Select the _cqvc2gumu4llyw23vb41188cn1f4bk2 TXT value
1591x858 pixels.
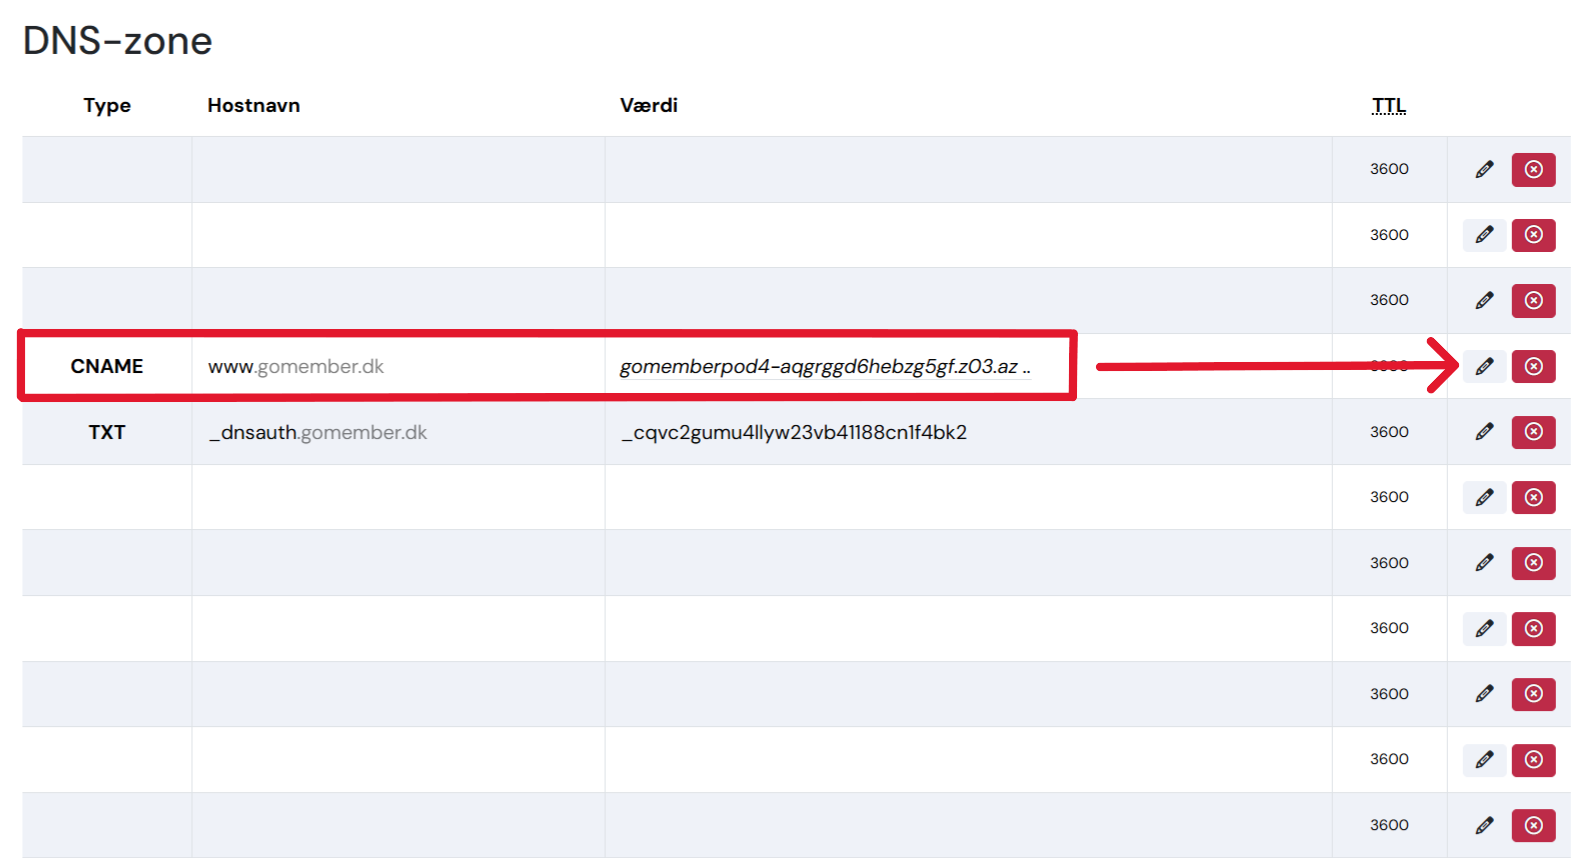tap(794, 432)
